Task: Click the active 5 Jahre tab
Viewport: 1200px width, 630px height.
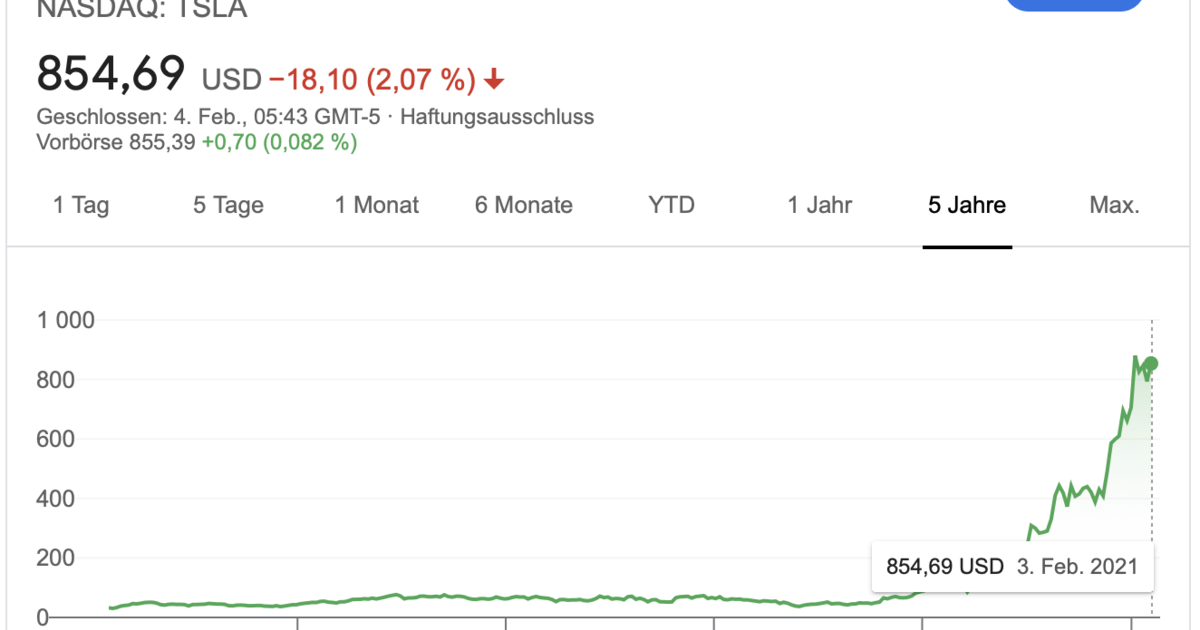Action: point(966,205)
